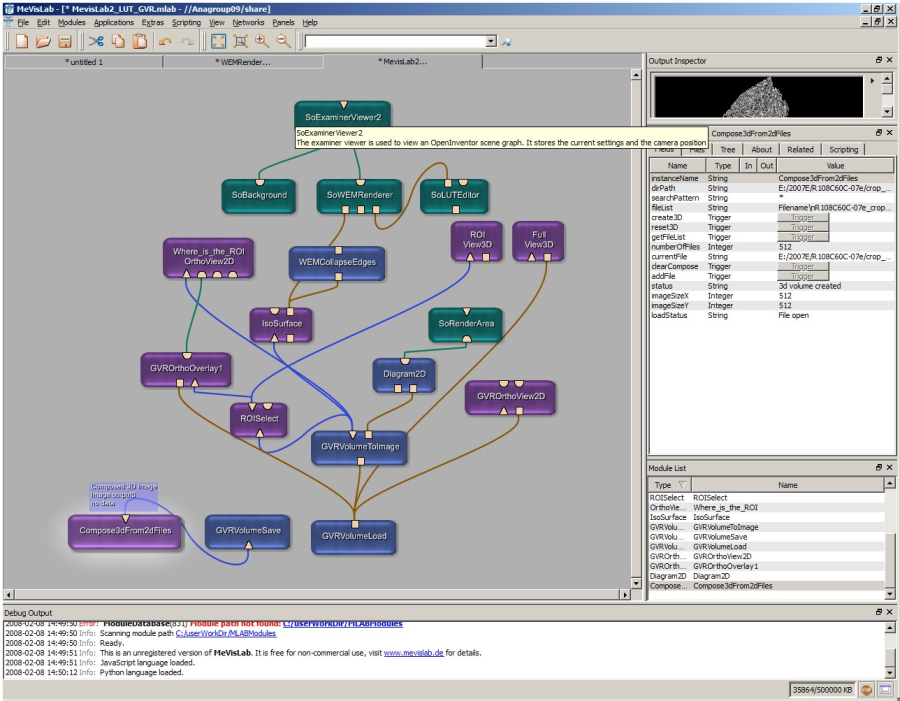The width and height of the screenshot is (900, 701).
Task: Save the network with floppy disk icon
Action: pyautogui.click(x=65, y=41)
